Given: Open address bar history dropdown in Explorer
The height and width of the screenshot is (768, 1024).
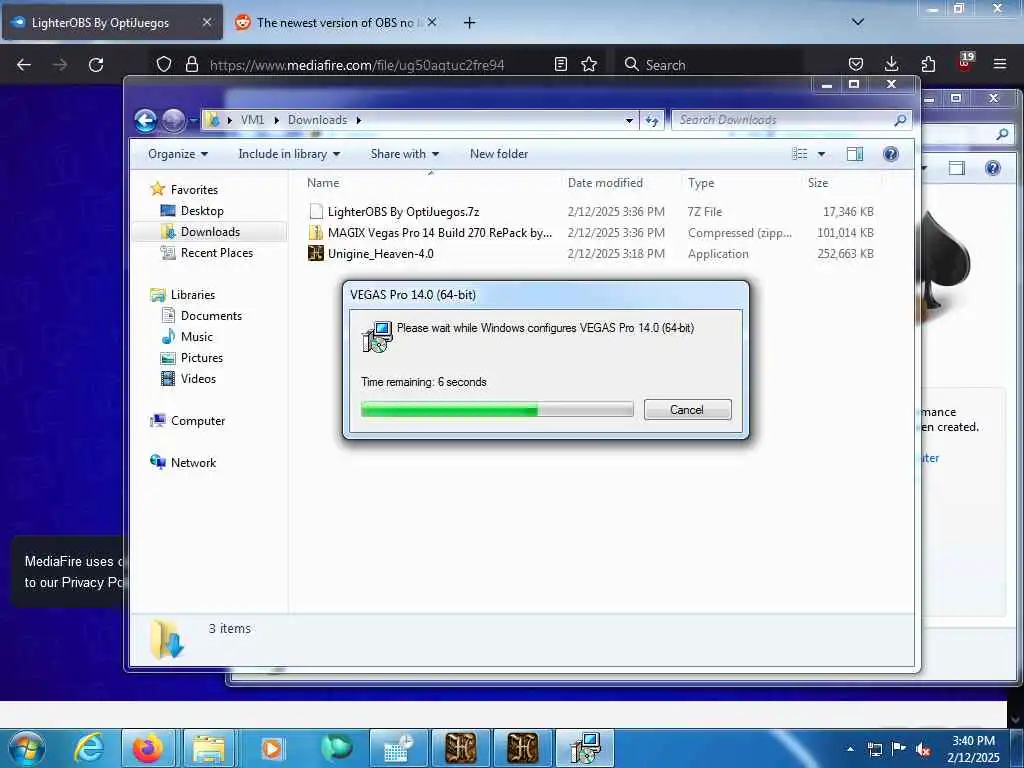Looking at the screenshot, I should click(629, 120).
